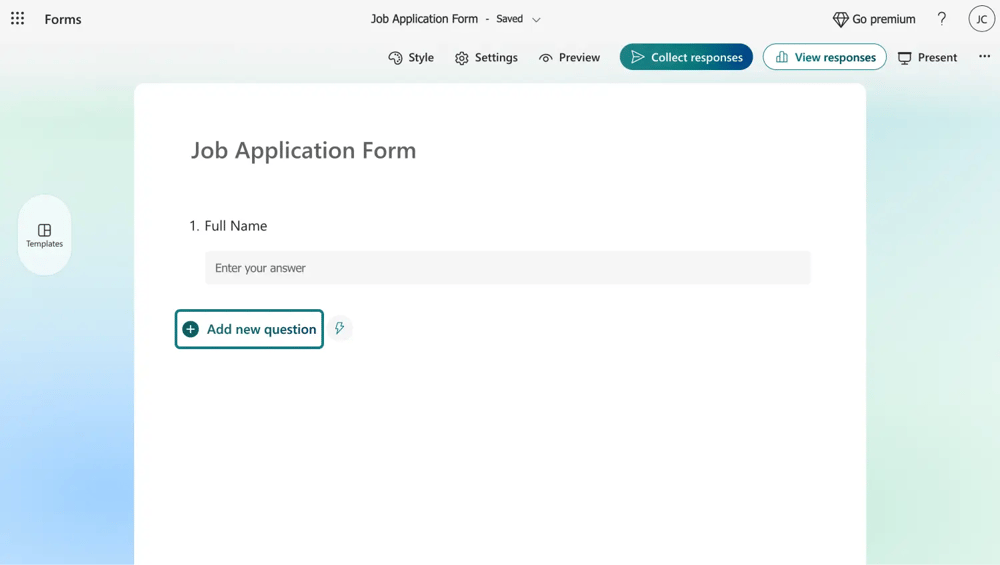Click the Collect responses button

pyautogui.click(x=686, y=57)
